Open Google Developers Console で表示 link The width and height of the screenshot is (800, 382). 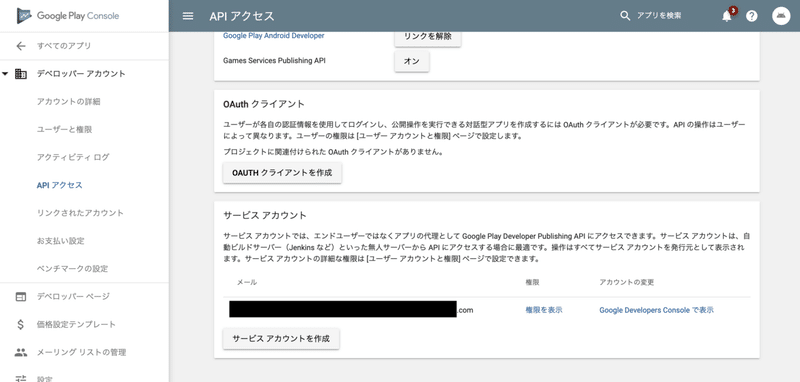pyautogui.click(x=656, y=310)
